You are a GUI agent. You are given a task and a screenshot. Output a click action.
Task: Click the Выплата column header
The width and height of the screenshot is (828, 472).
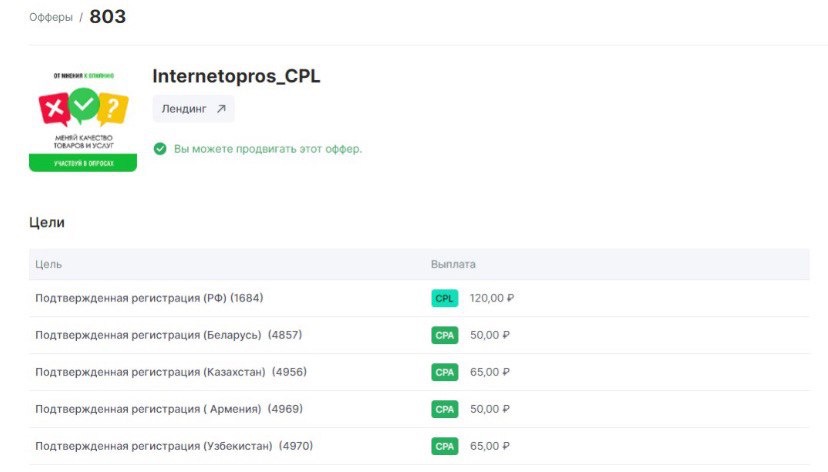[x=453, y=264]
